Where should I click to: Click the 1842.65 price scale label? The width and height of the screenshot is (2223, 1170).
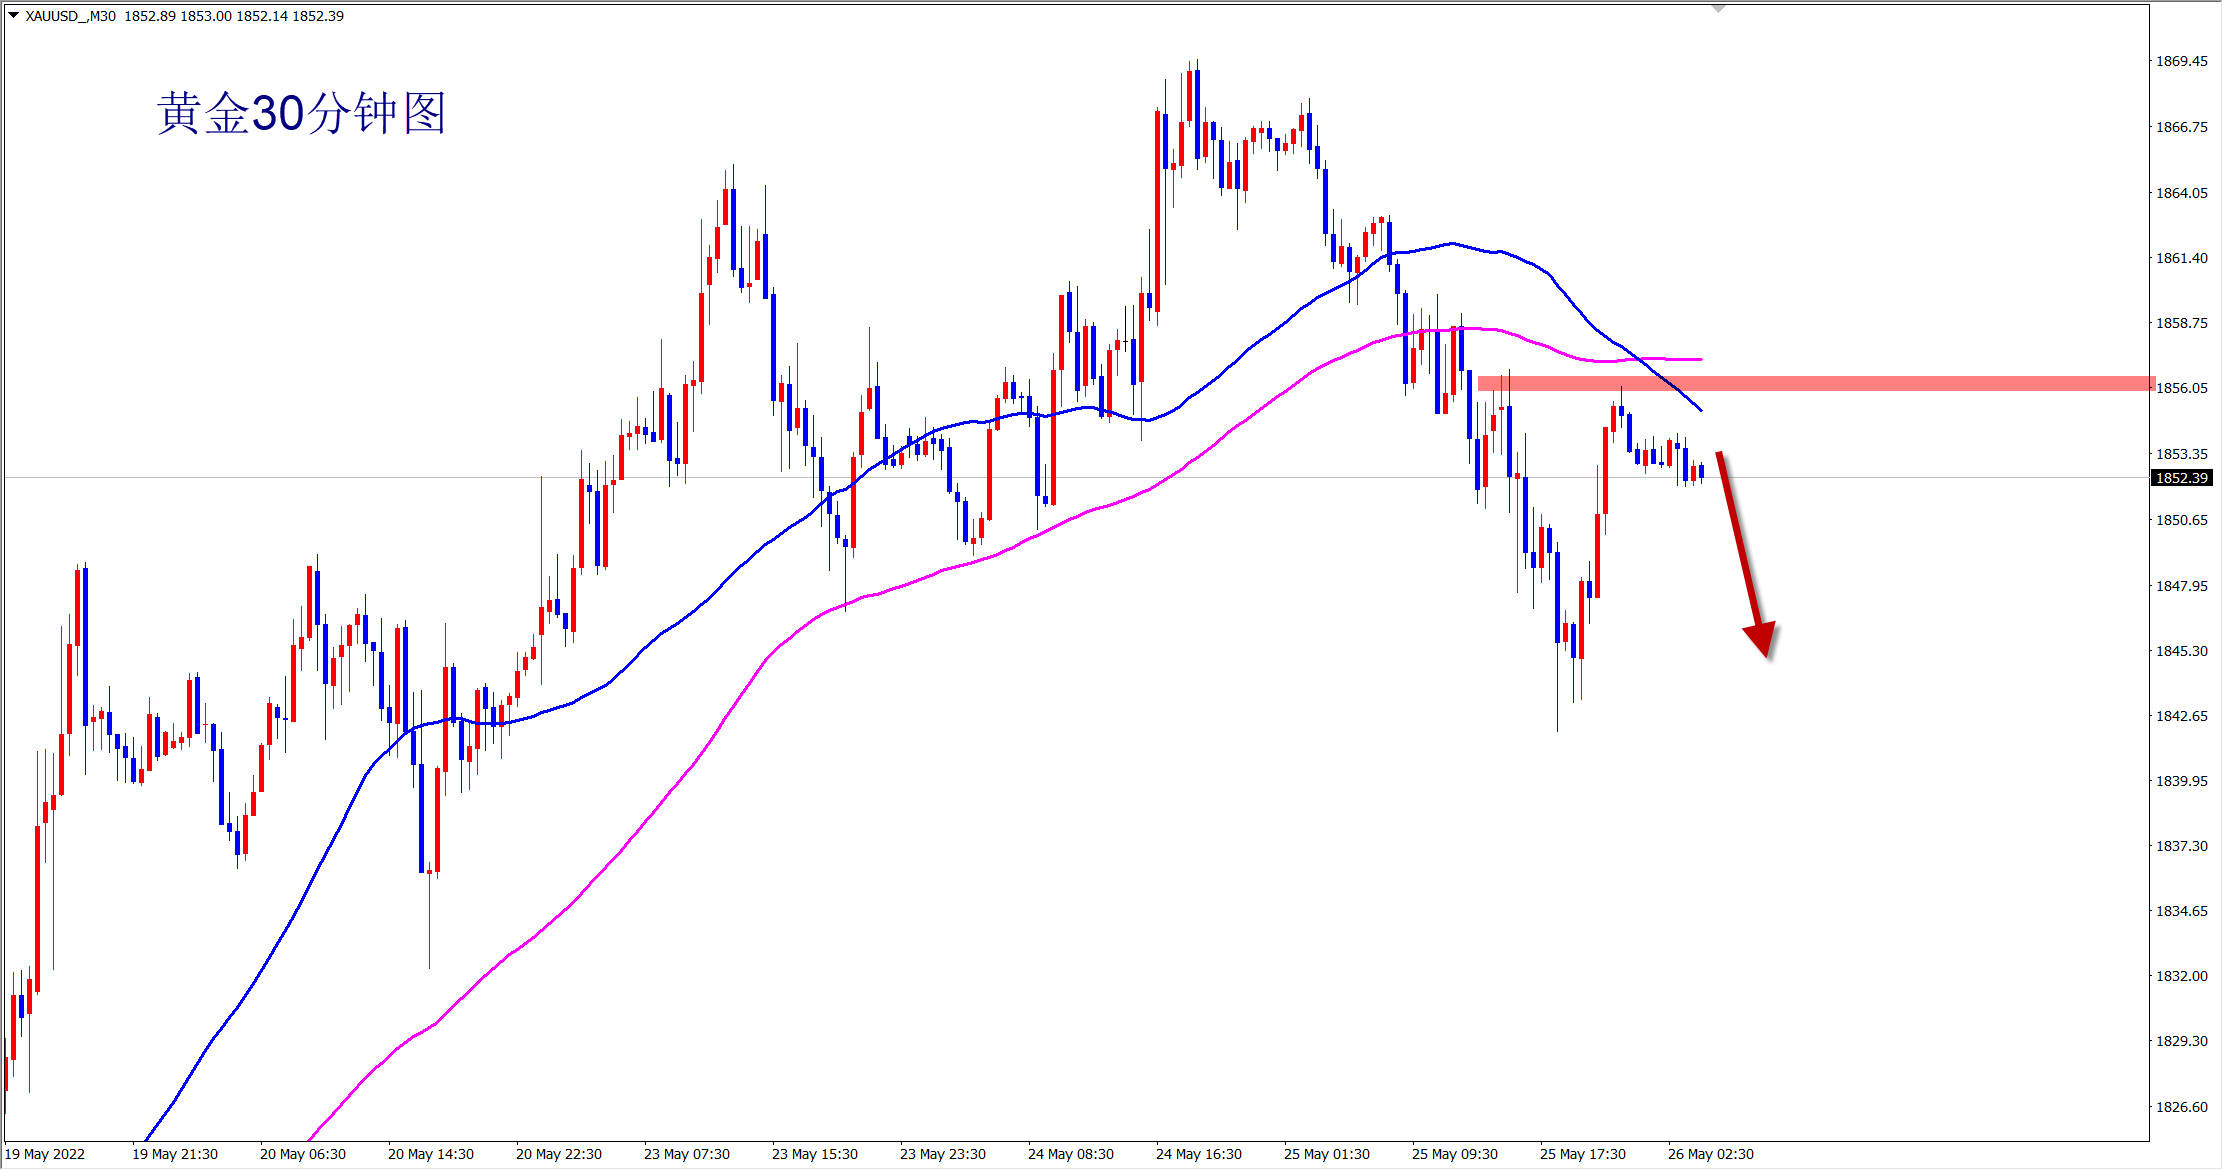pos(2181,716)
